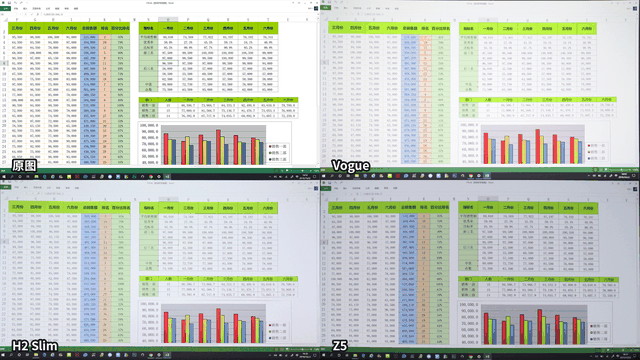The image size is (640, 360).
Task: Click the 销售一部 legend entry in Vogue panel chart
Action: pos(597,145)
